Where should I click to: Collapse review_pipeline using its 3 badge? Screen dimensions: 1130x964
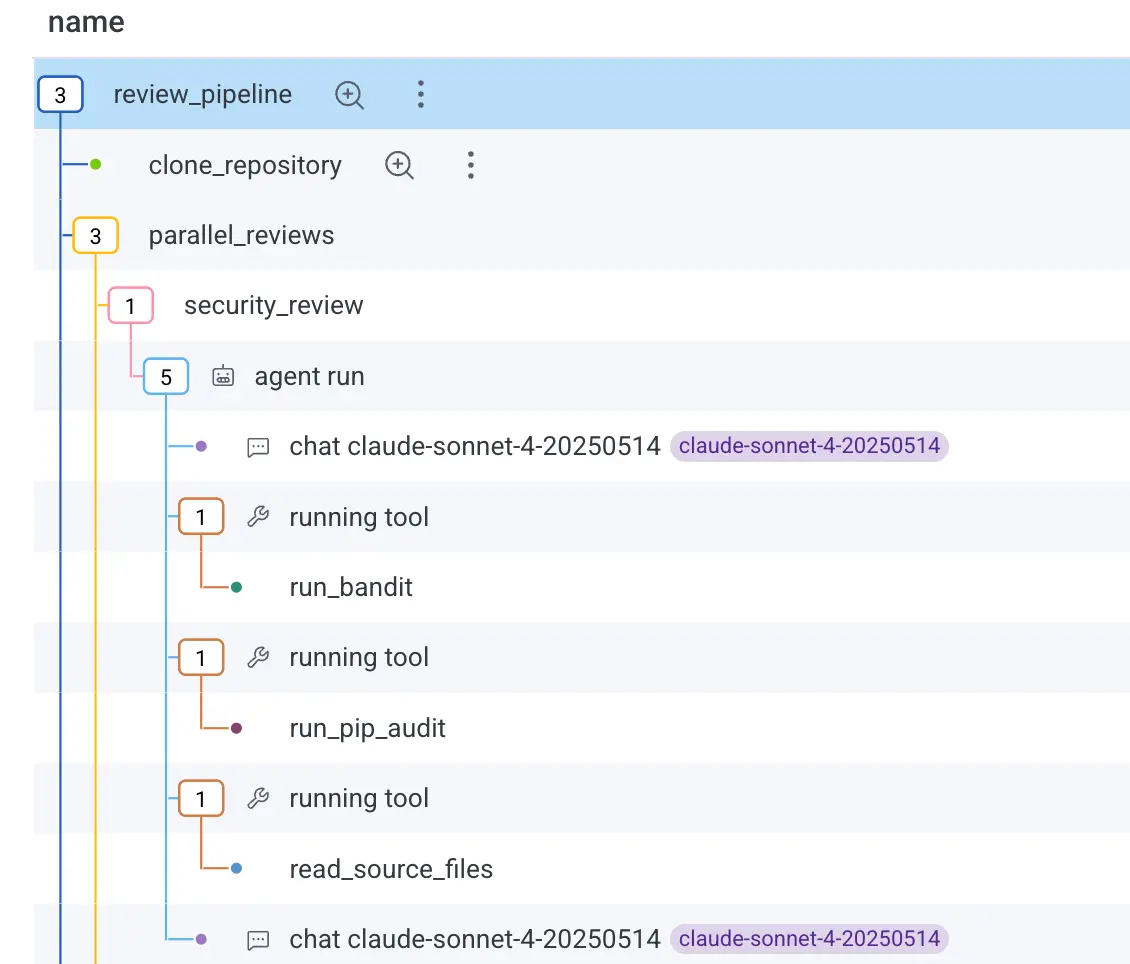click(x=60, y=95)
